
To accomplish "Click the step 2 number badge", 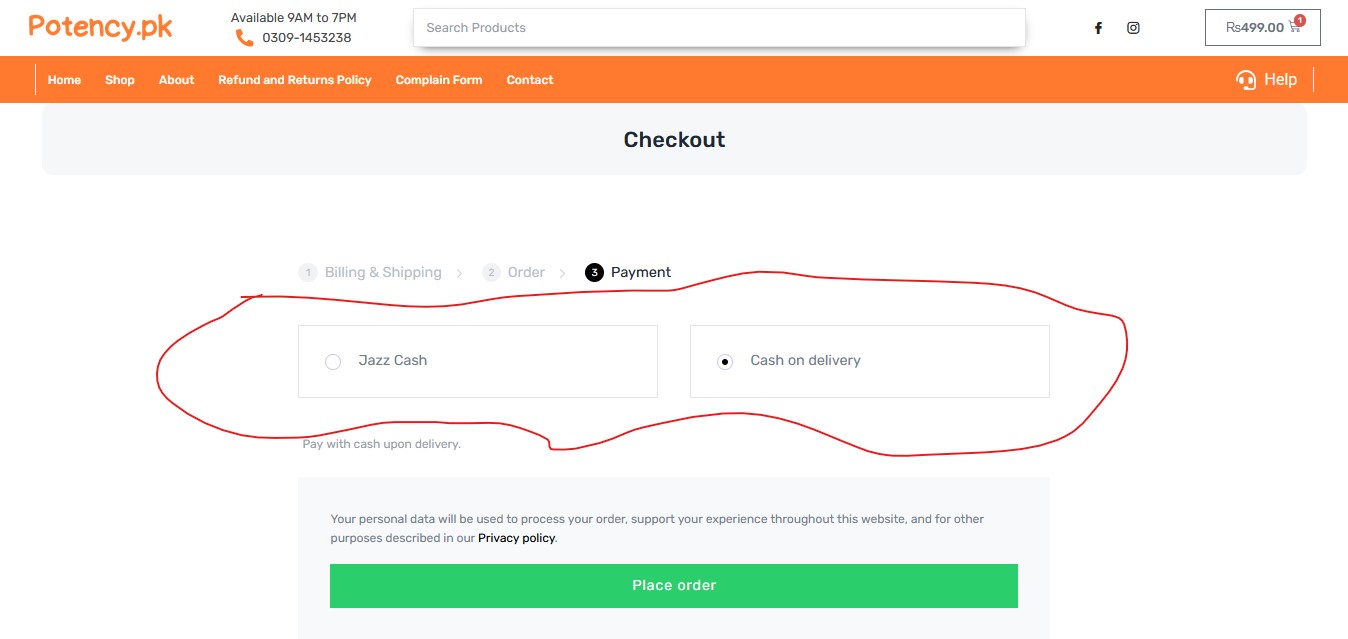I will pyautogui.click(x=491, y=273).
